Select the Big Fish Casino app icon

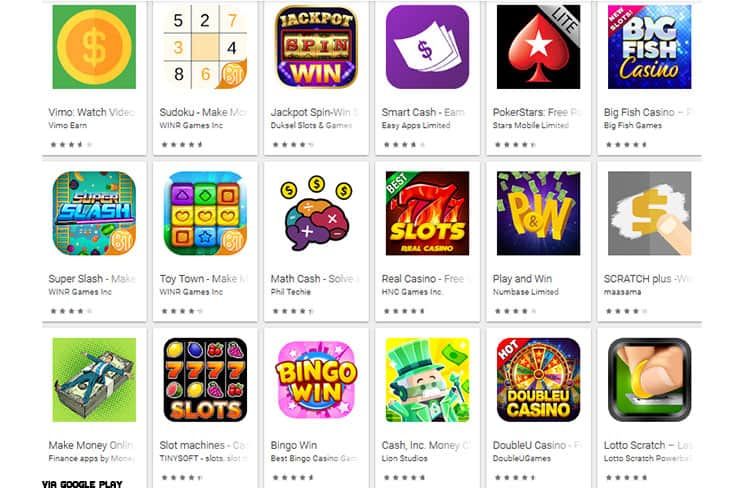[x=649, y=47]
